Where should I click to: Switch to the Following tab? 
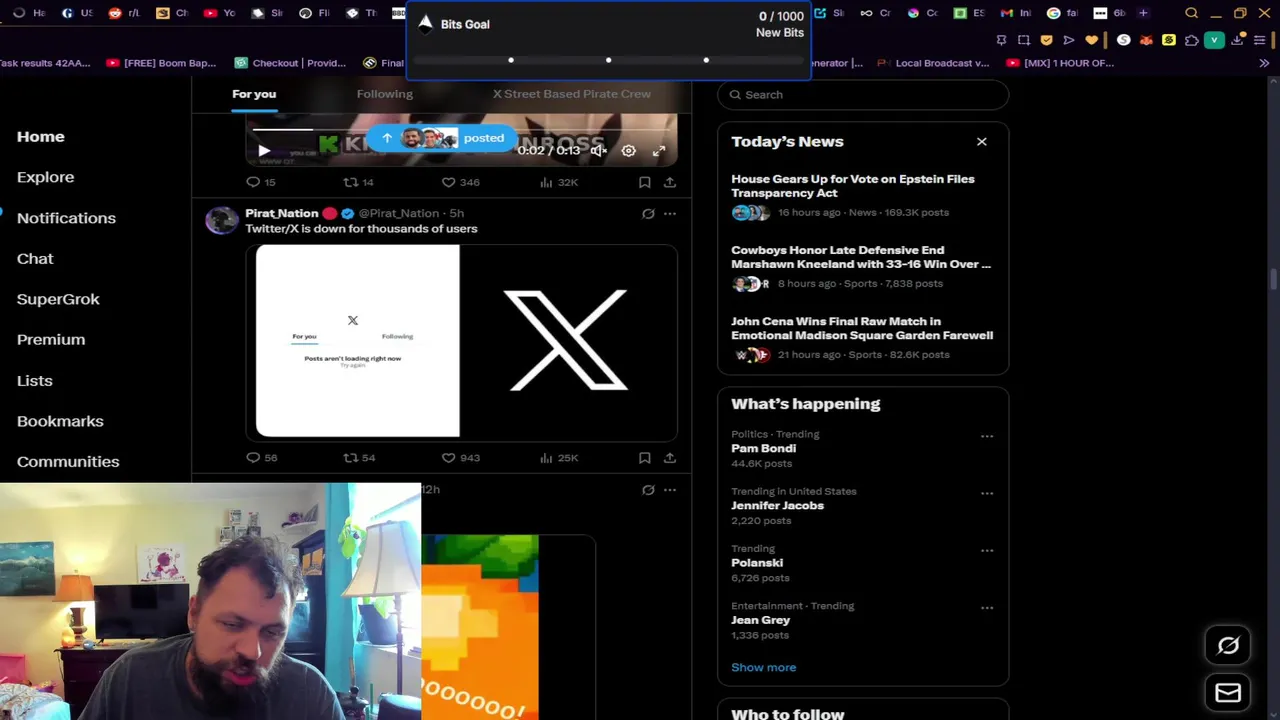pos(385,94)
